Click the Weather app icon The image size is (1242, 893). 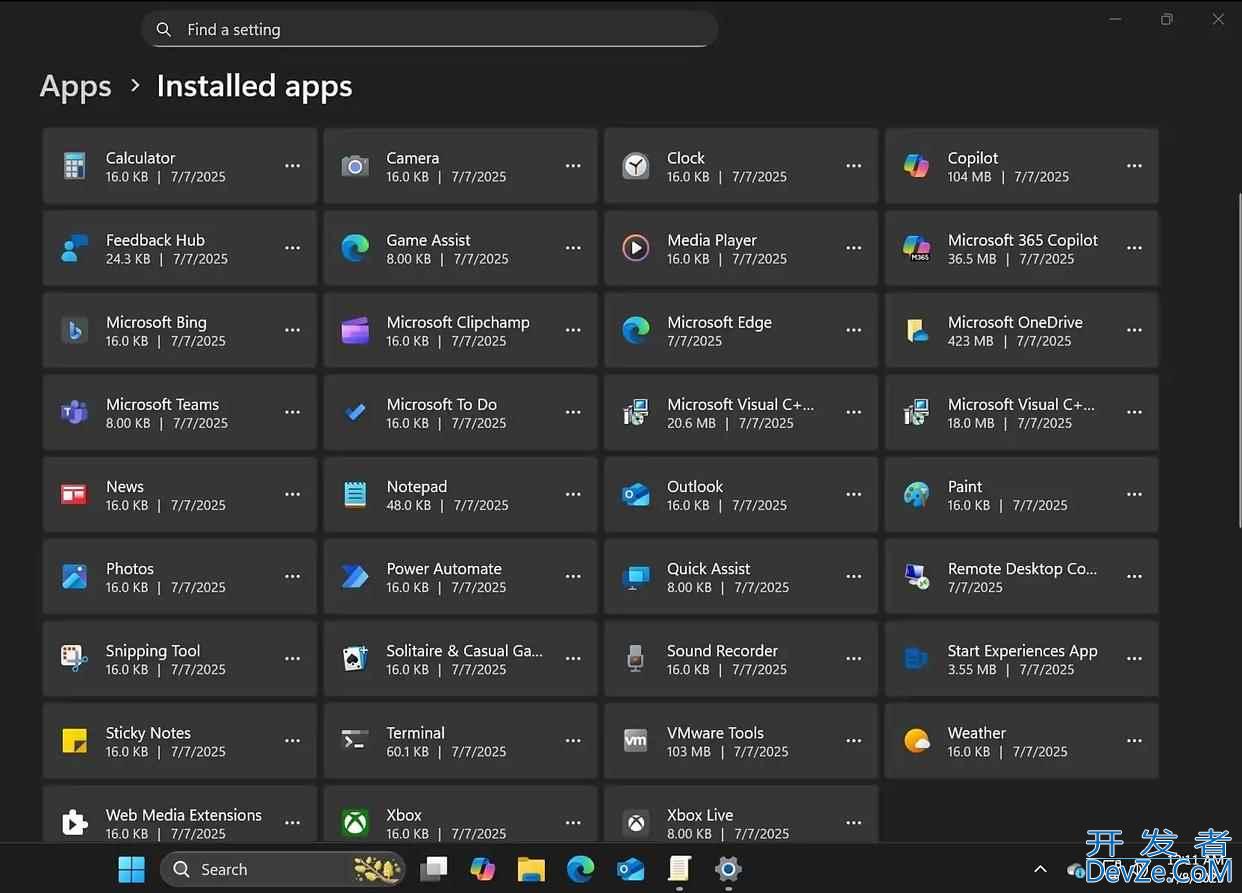[x=916, y=740]
